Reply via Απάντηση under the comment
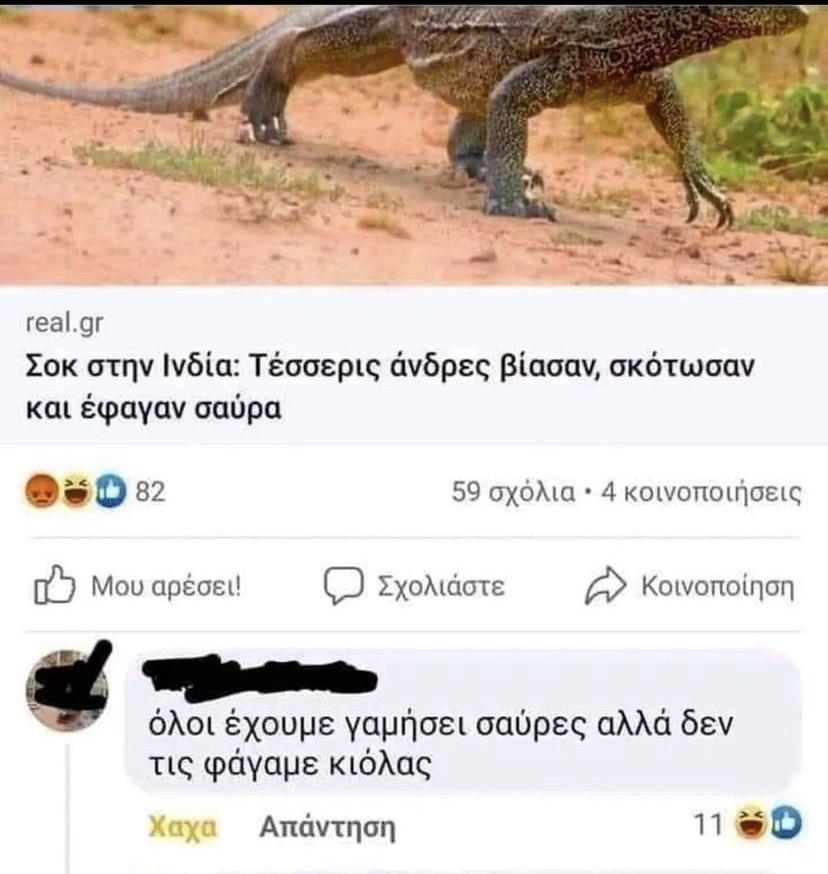The height and width of the screenshot is (874, 828). (328, 828)
